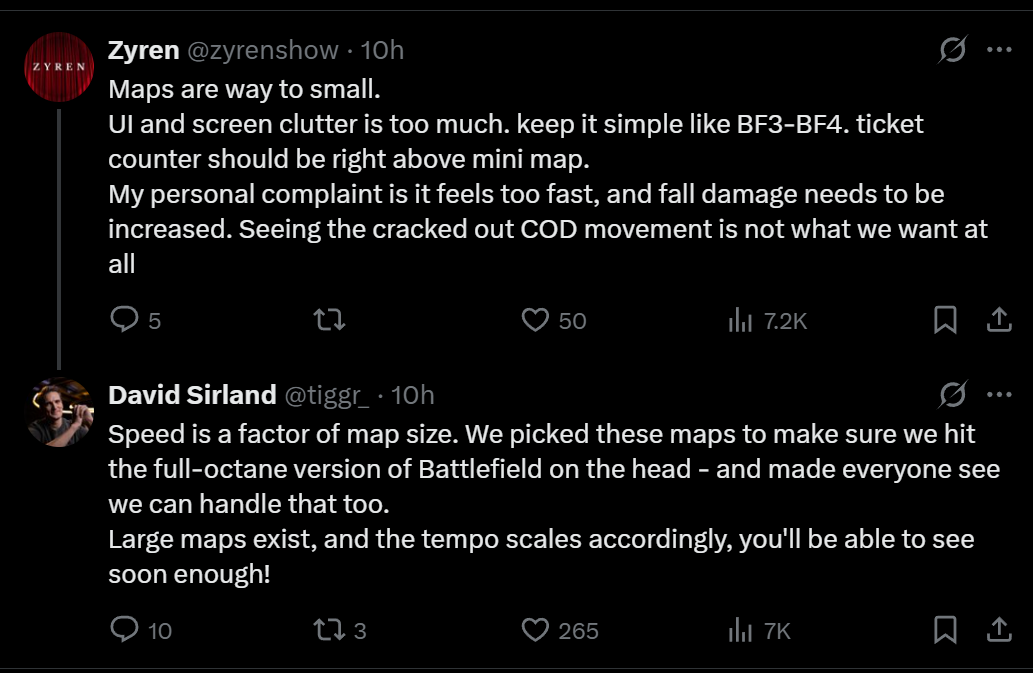Bookmark David Sirland's reply
The width and height of the screenshot is (1033, 673).
pyautogui.click(x=945, y=630)
